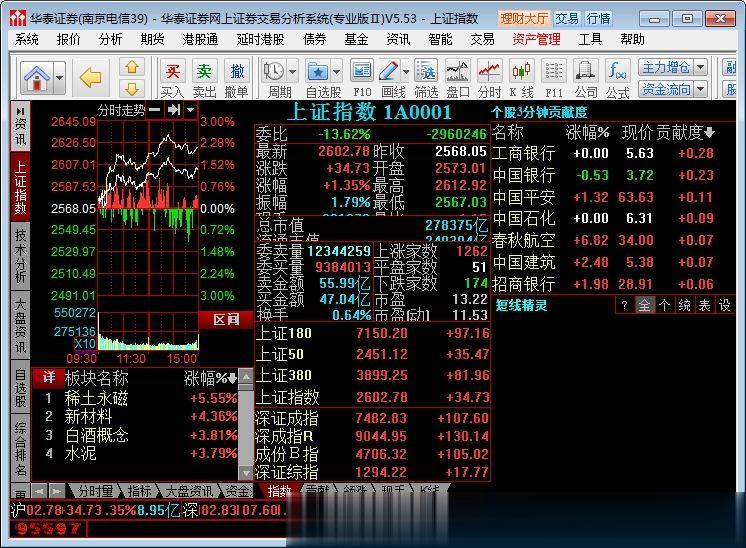Select the 白酒概念 sector row
746x548 pixels.
(x=136, y=435)
